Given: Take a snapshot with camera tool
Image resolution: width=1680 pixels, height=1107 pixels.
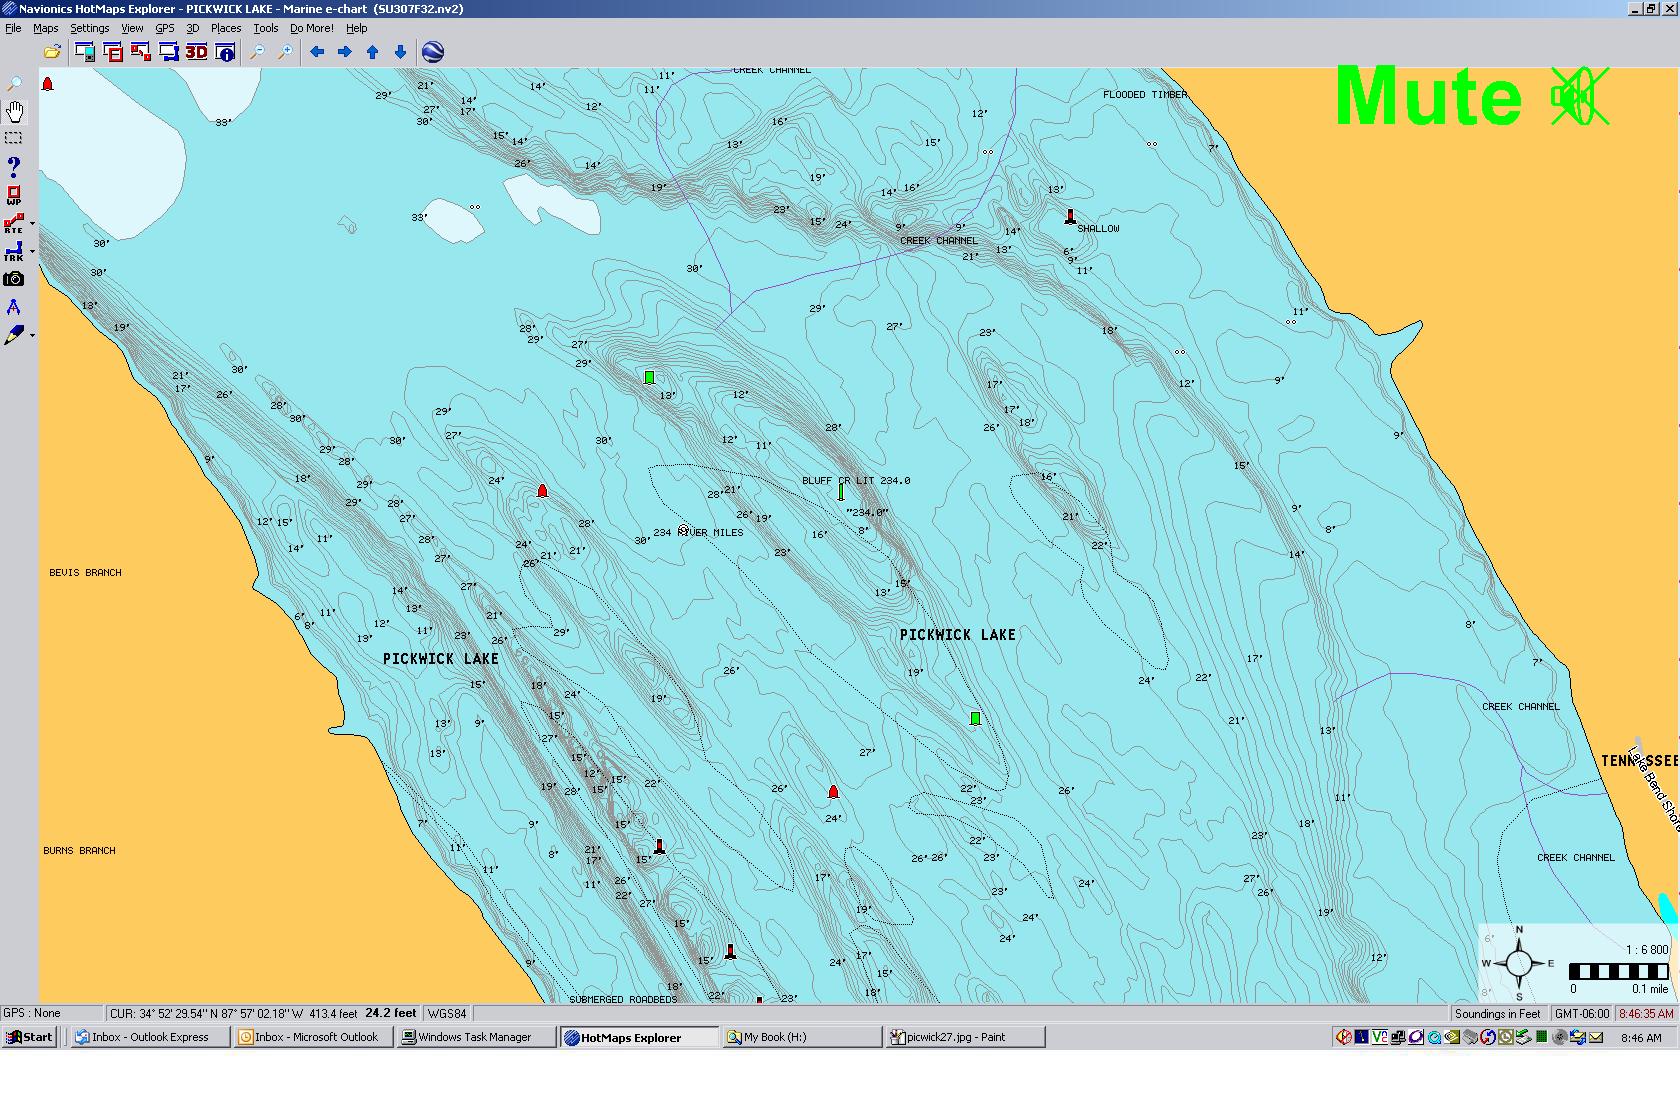Looking at the screenshot, I should (x=14, y=279).
